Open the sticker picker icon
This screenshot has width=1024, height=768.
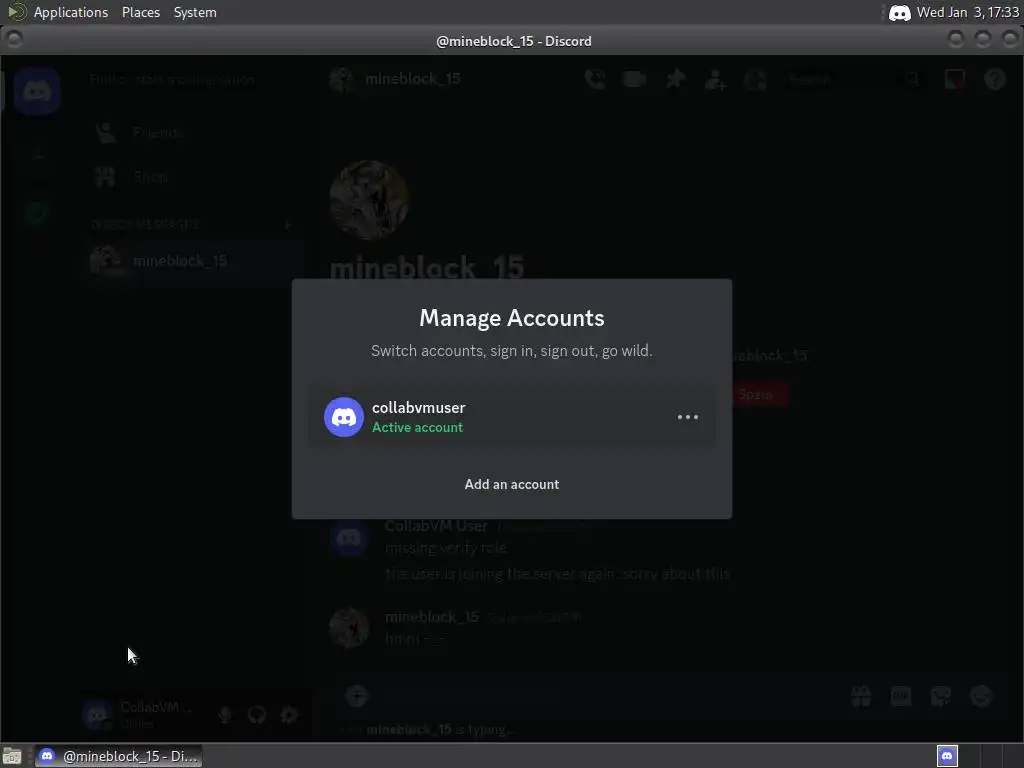click(940, 696)
